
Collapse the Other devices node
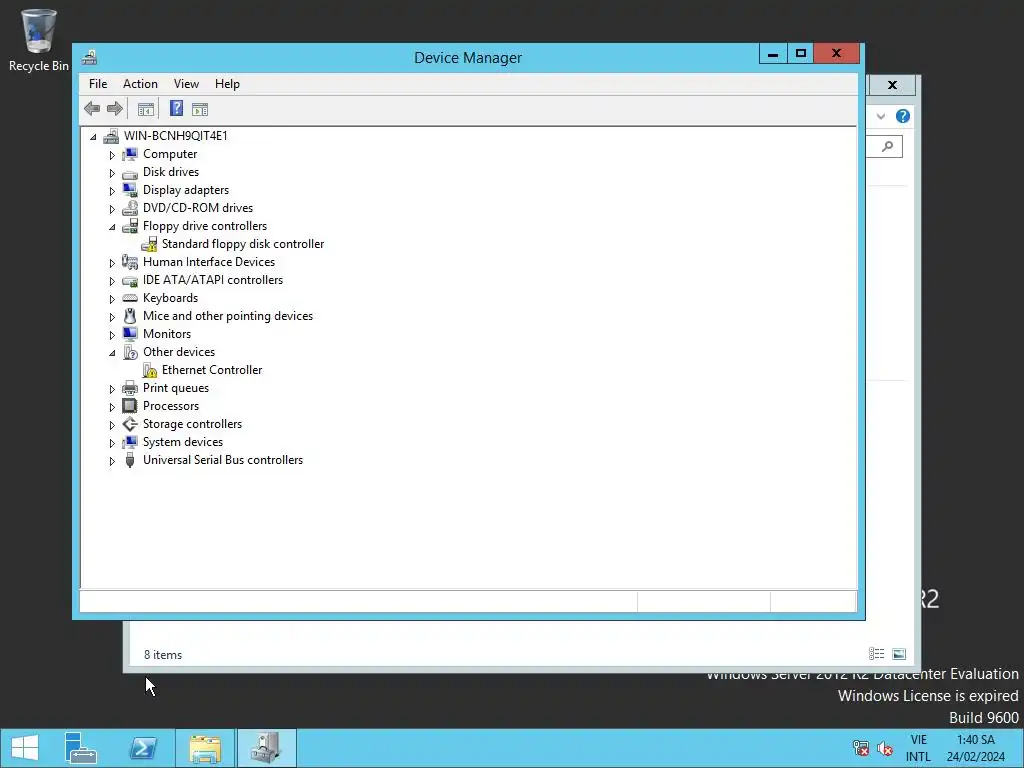coord(112,353)
